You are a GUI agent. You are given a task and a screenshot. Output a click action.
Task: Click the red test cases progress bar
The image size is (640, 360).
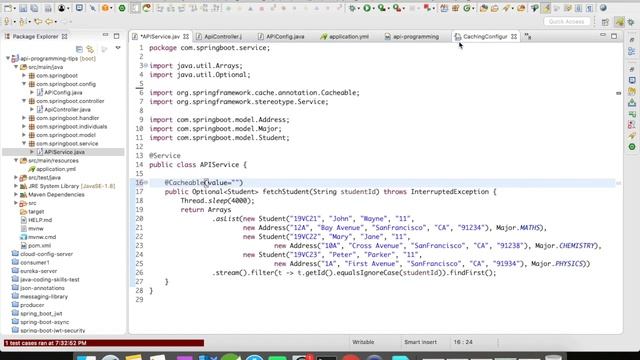pyautogui.click(x=104, y=343)
